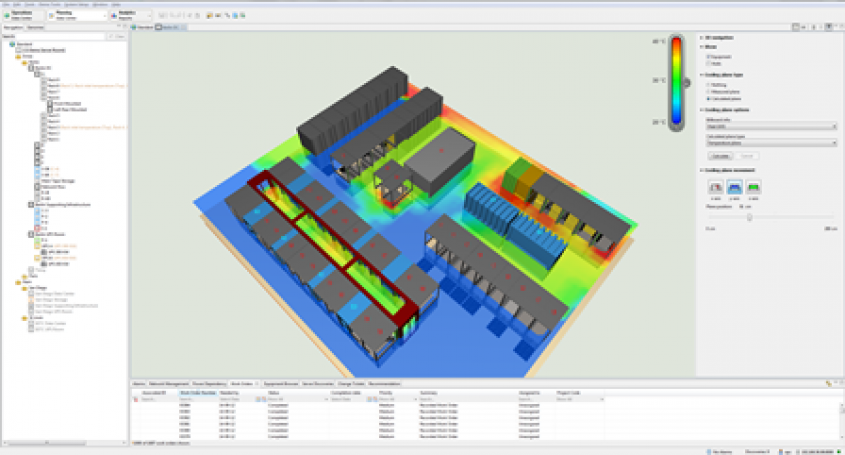Click the rainbow temperature color legend bar
This screenshot has height=455, width=845.
(676, 82)
